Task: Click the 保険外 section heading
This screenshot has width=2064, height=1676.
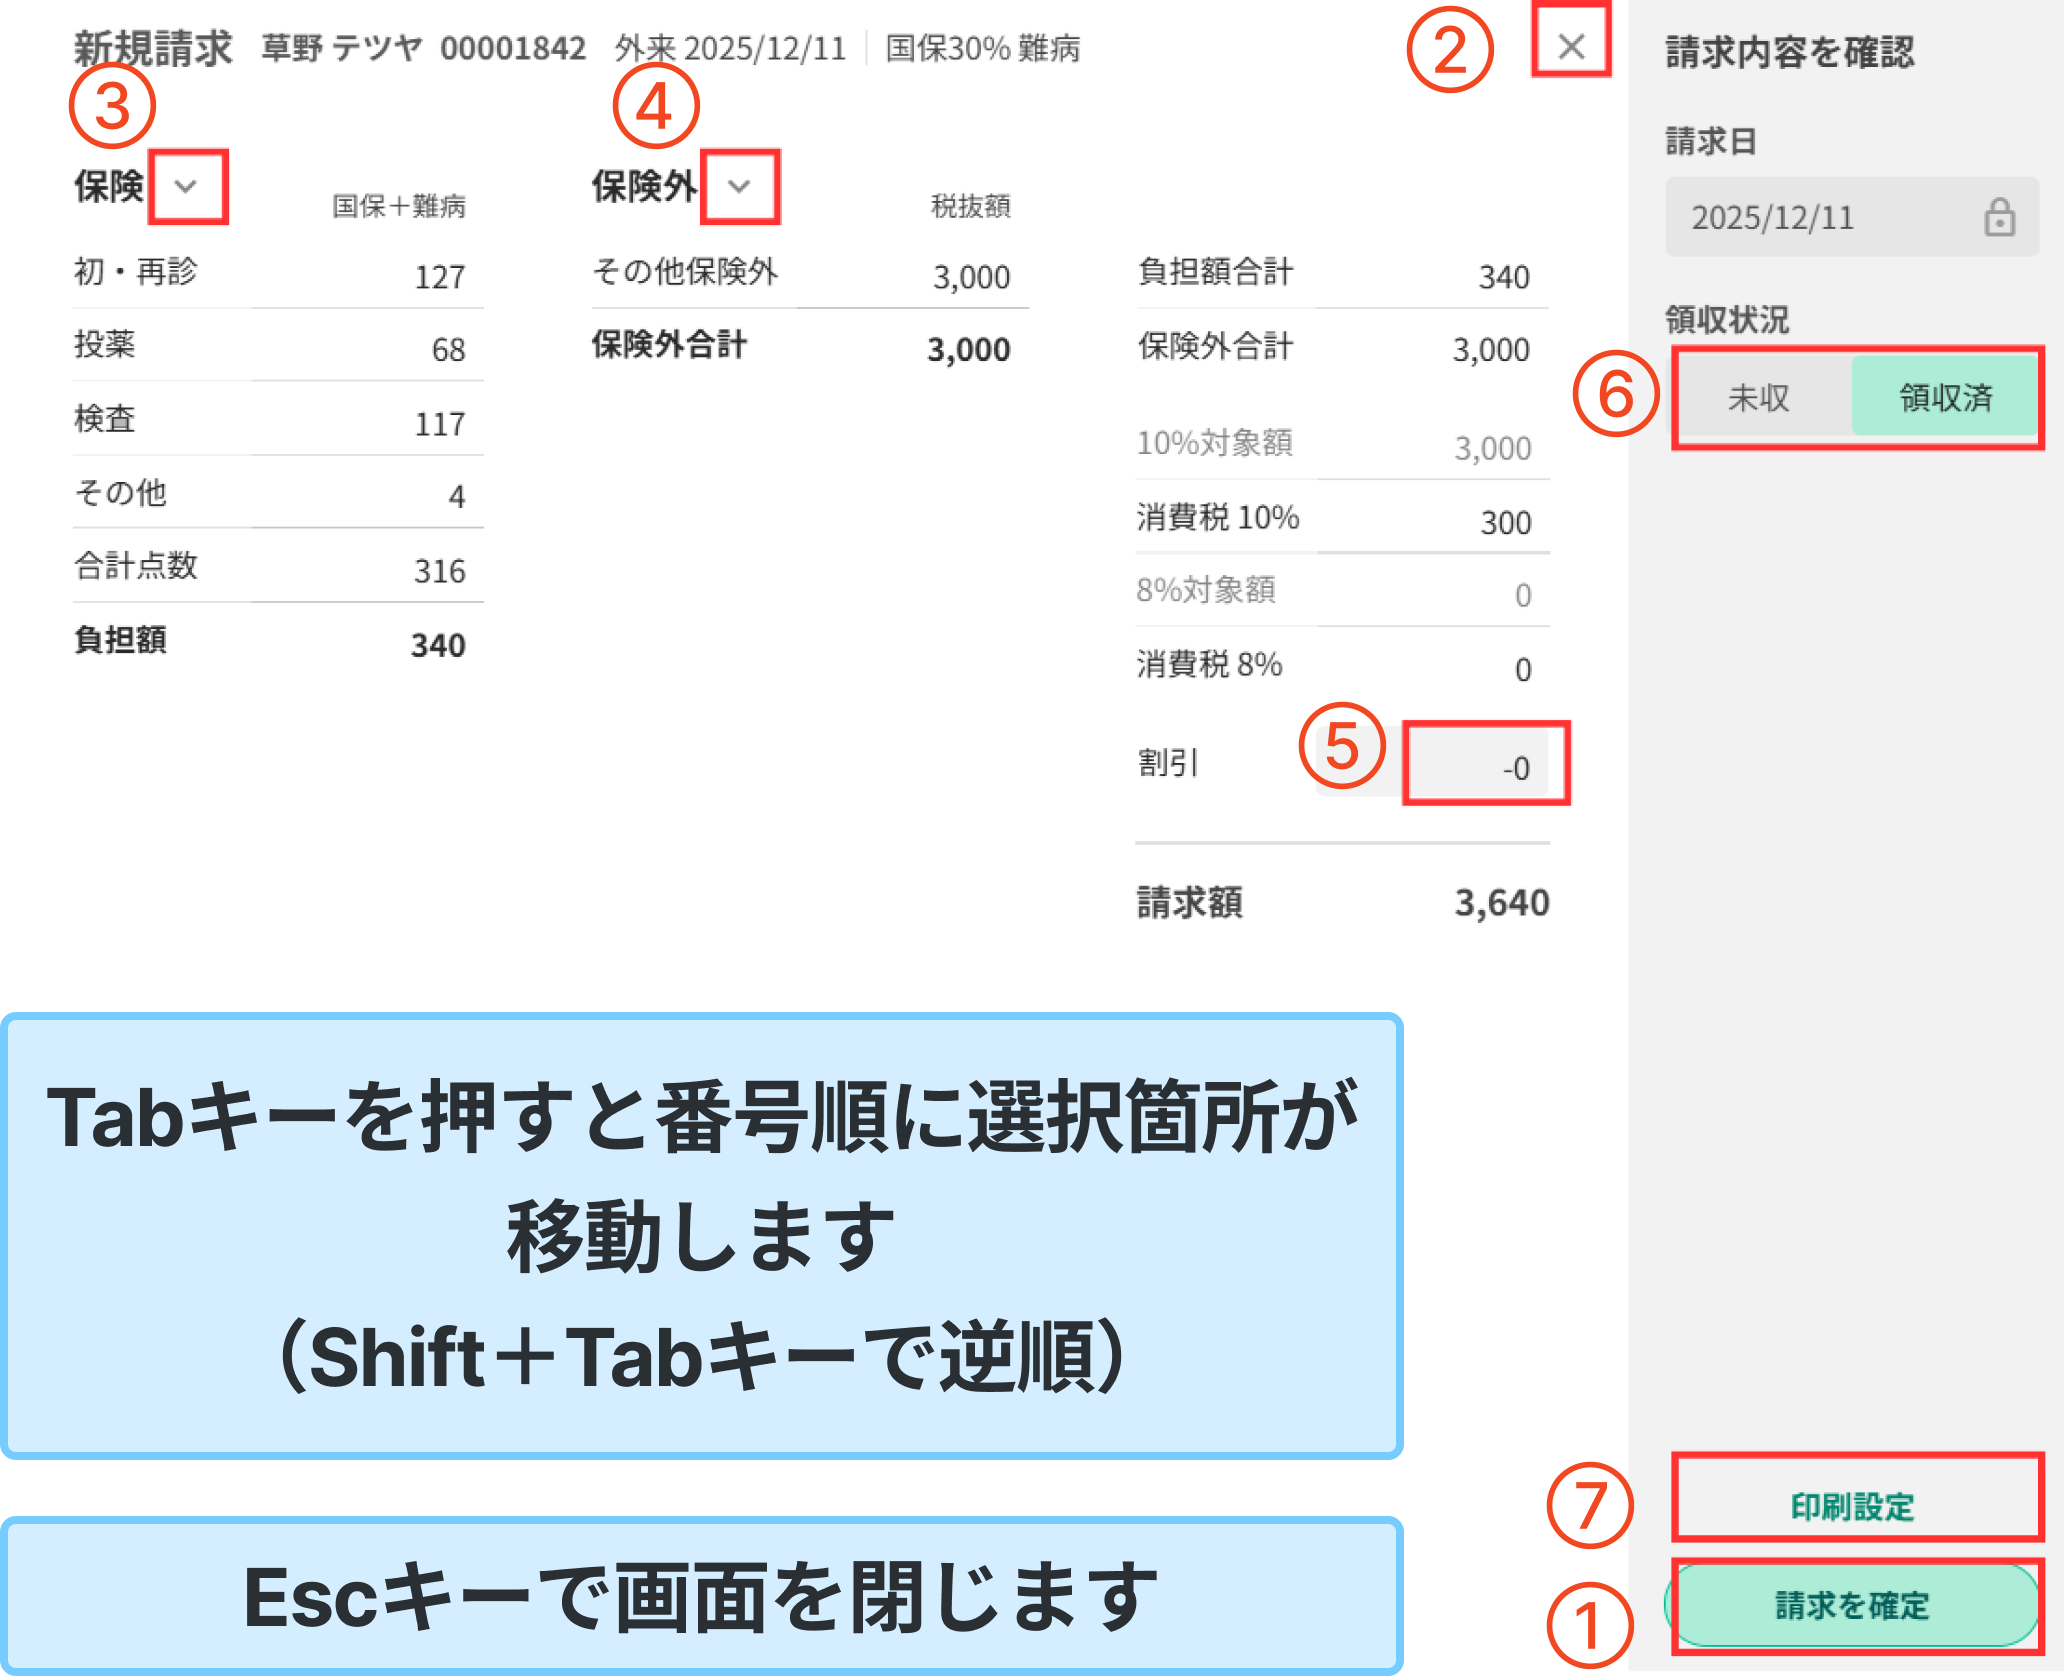Action: (643, 187)
